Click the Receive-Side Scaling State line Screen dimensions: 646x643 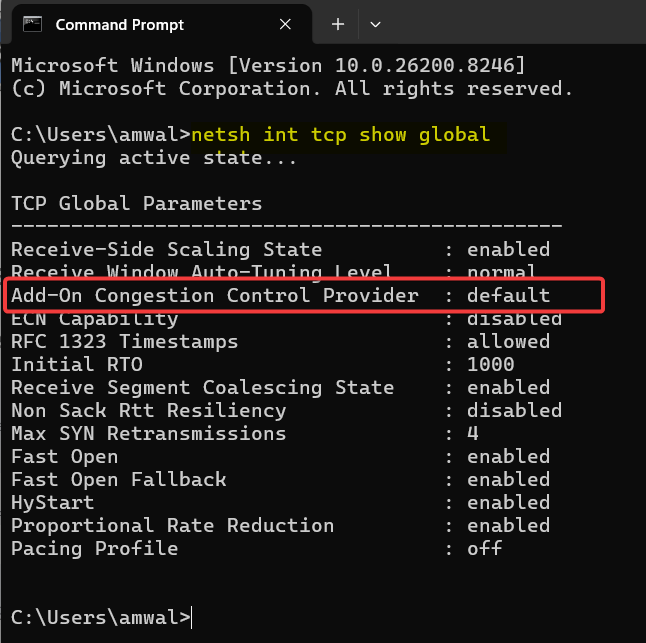pos(166,249)
